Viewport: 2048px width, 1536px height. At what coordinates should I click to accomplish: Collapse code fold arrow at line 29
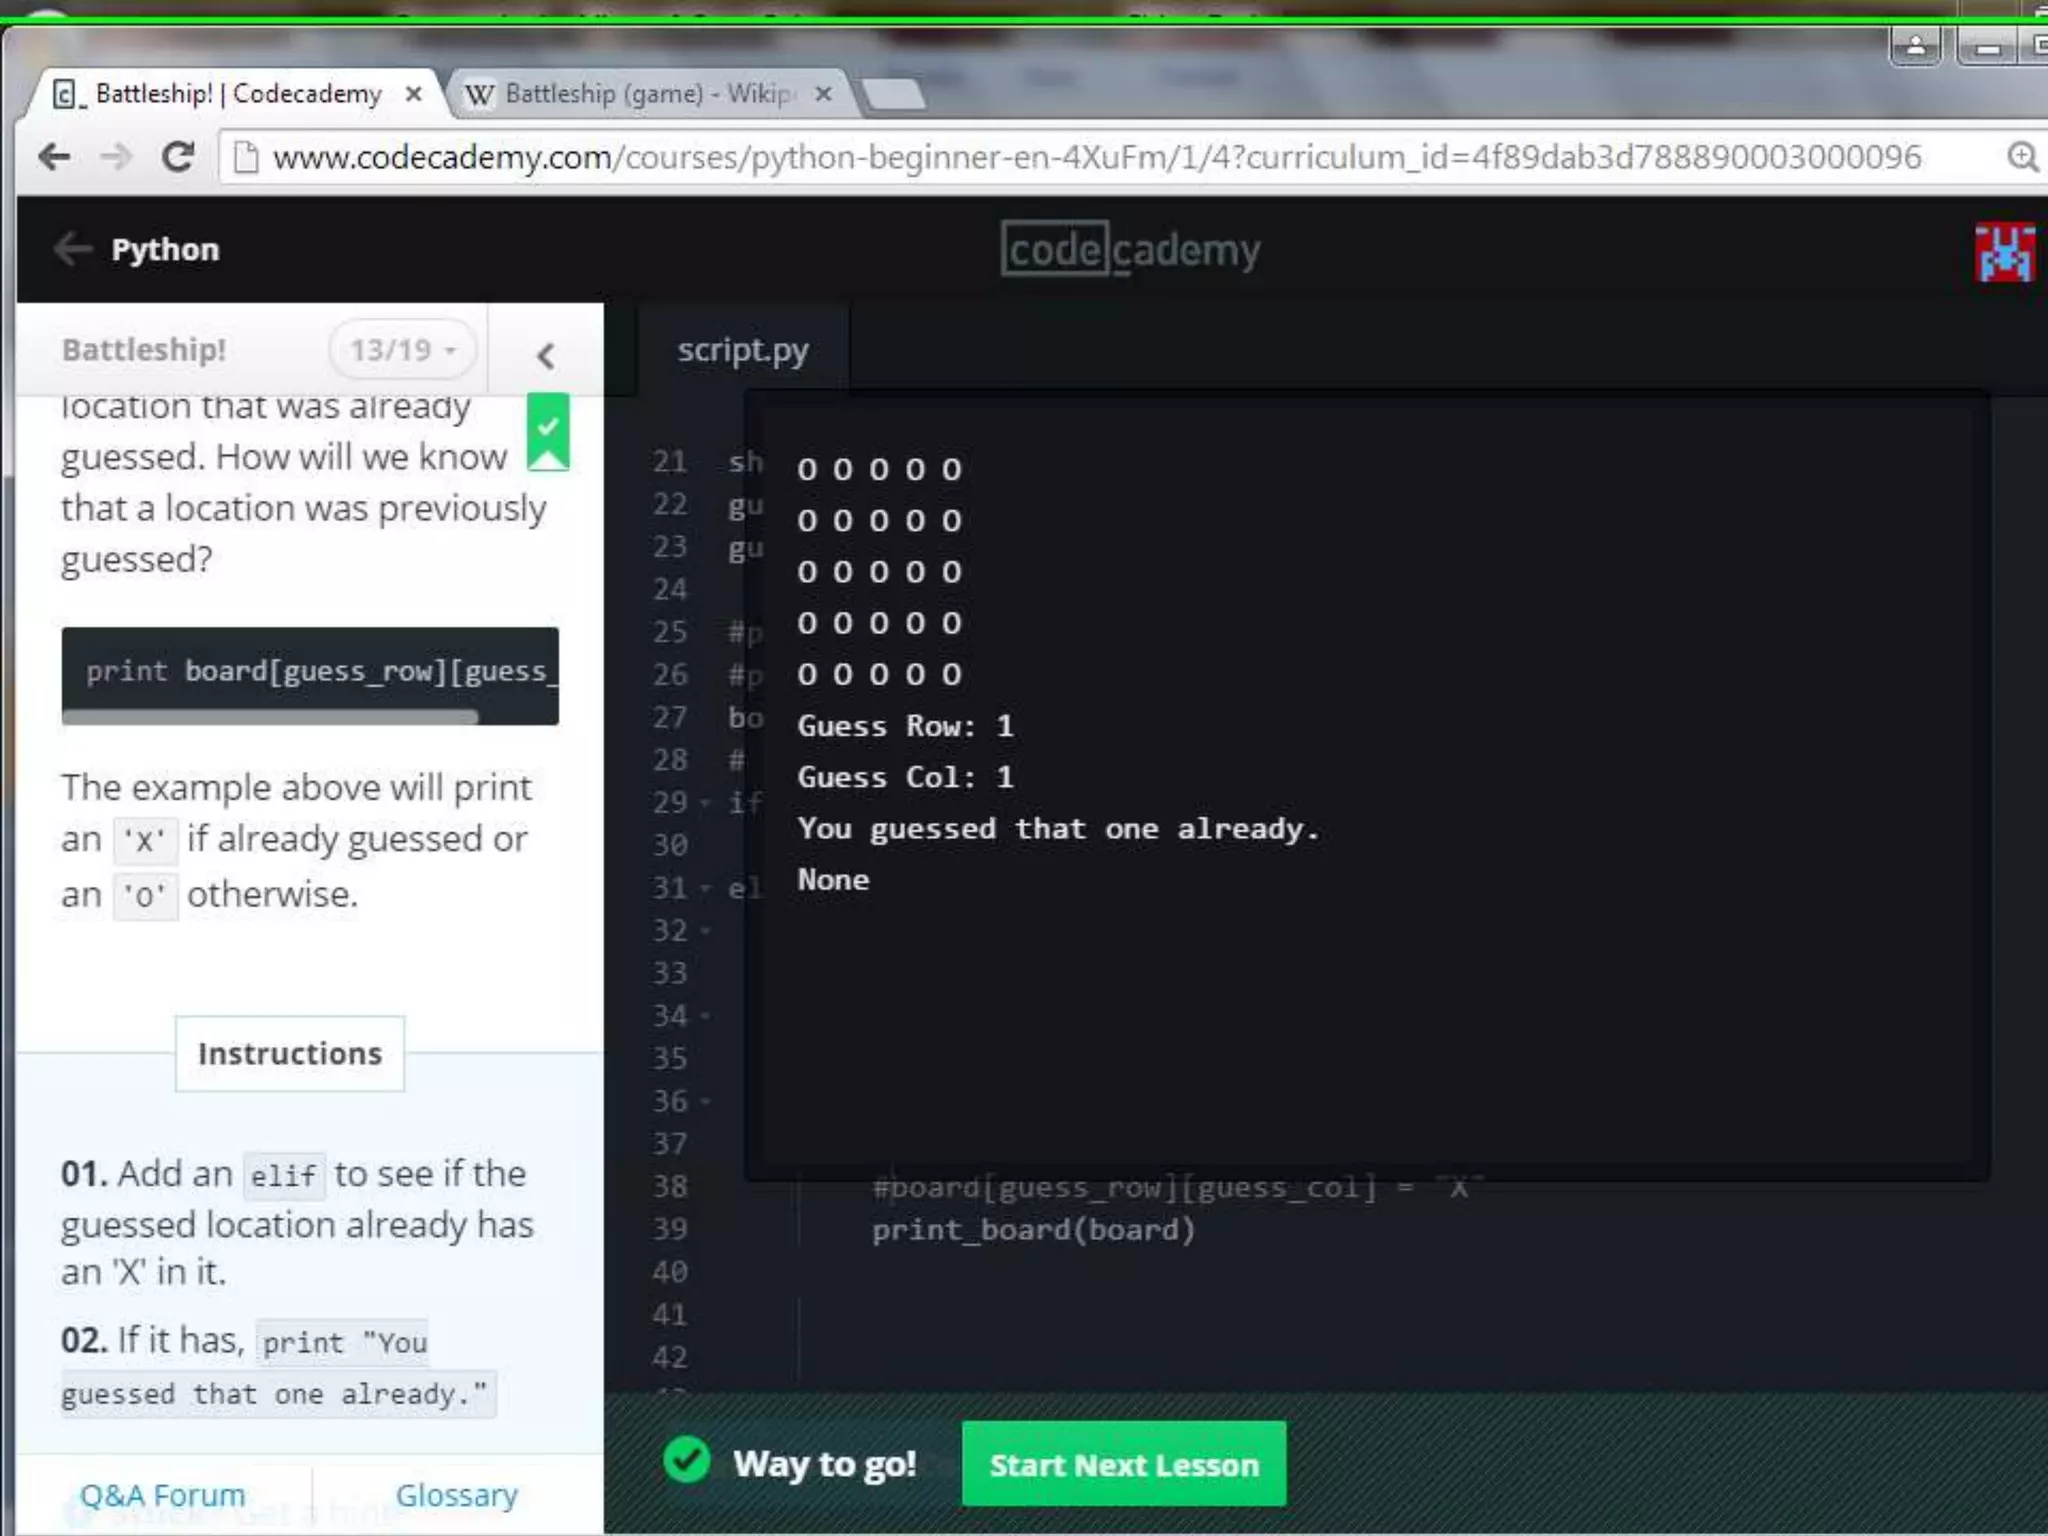(706, 803)
